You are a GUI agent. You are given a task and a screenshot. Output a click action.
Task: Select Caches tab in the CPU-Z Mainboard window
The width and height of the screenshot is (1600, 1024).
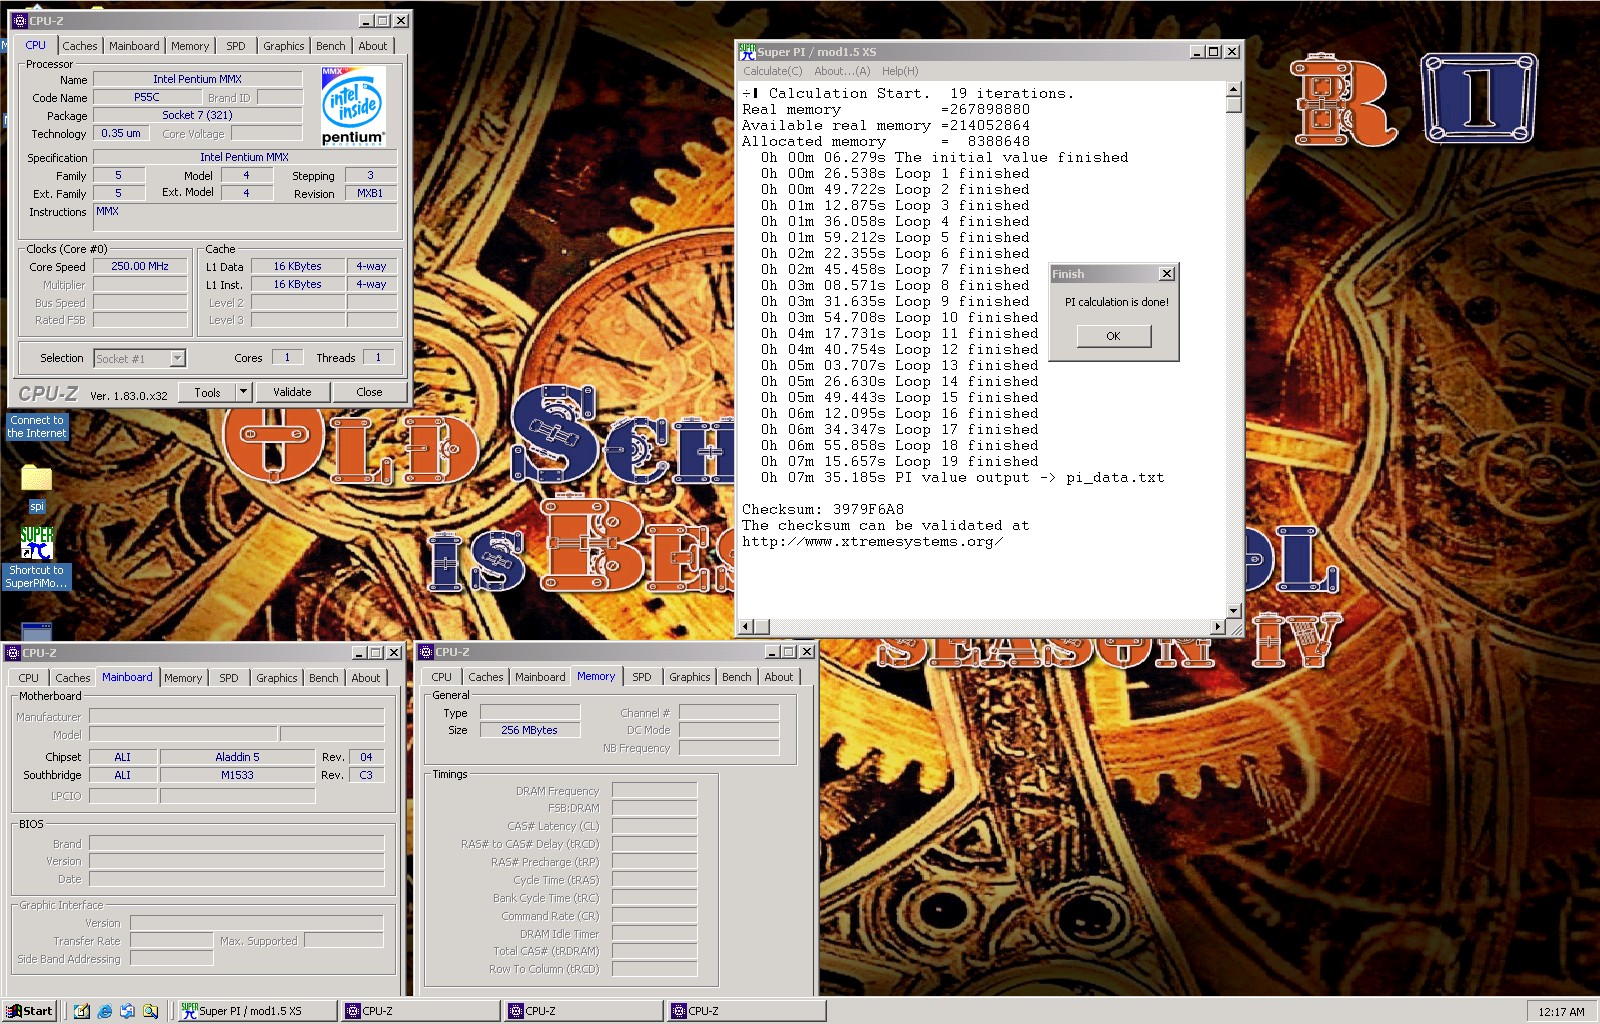click(73, 678)
